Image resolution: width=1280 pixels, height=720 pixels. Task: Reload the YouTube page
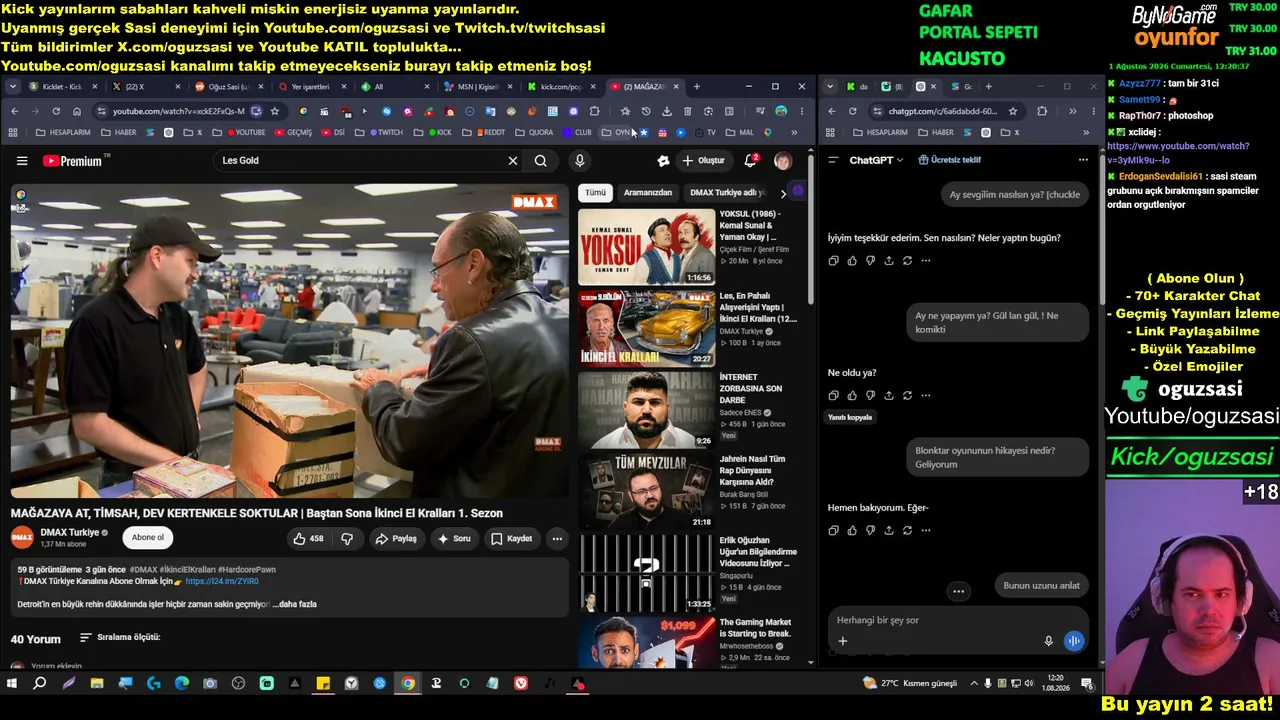pos(56,111)
